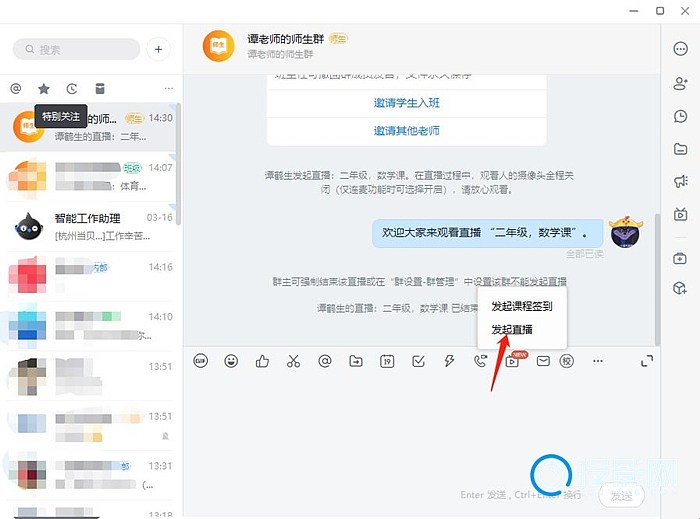Click the live broadcast icon with NEW badge
Viewport: 700px width, 519px height.
point(512,361)
